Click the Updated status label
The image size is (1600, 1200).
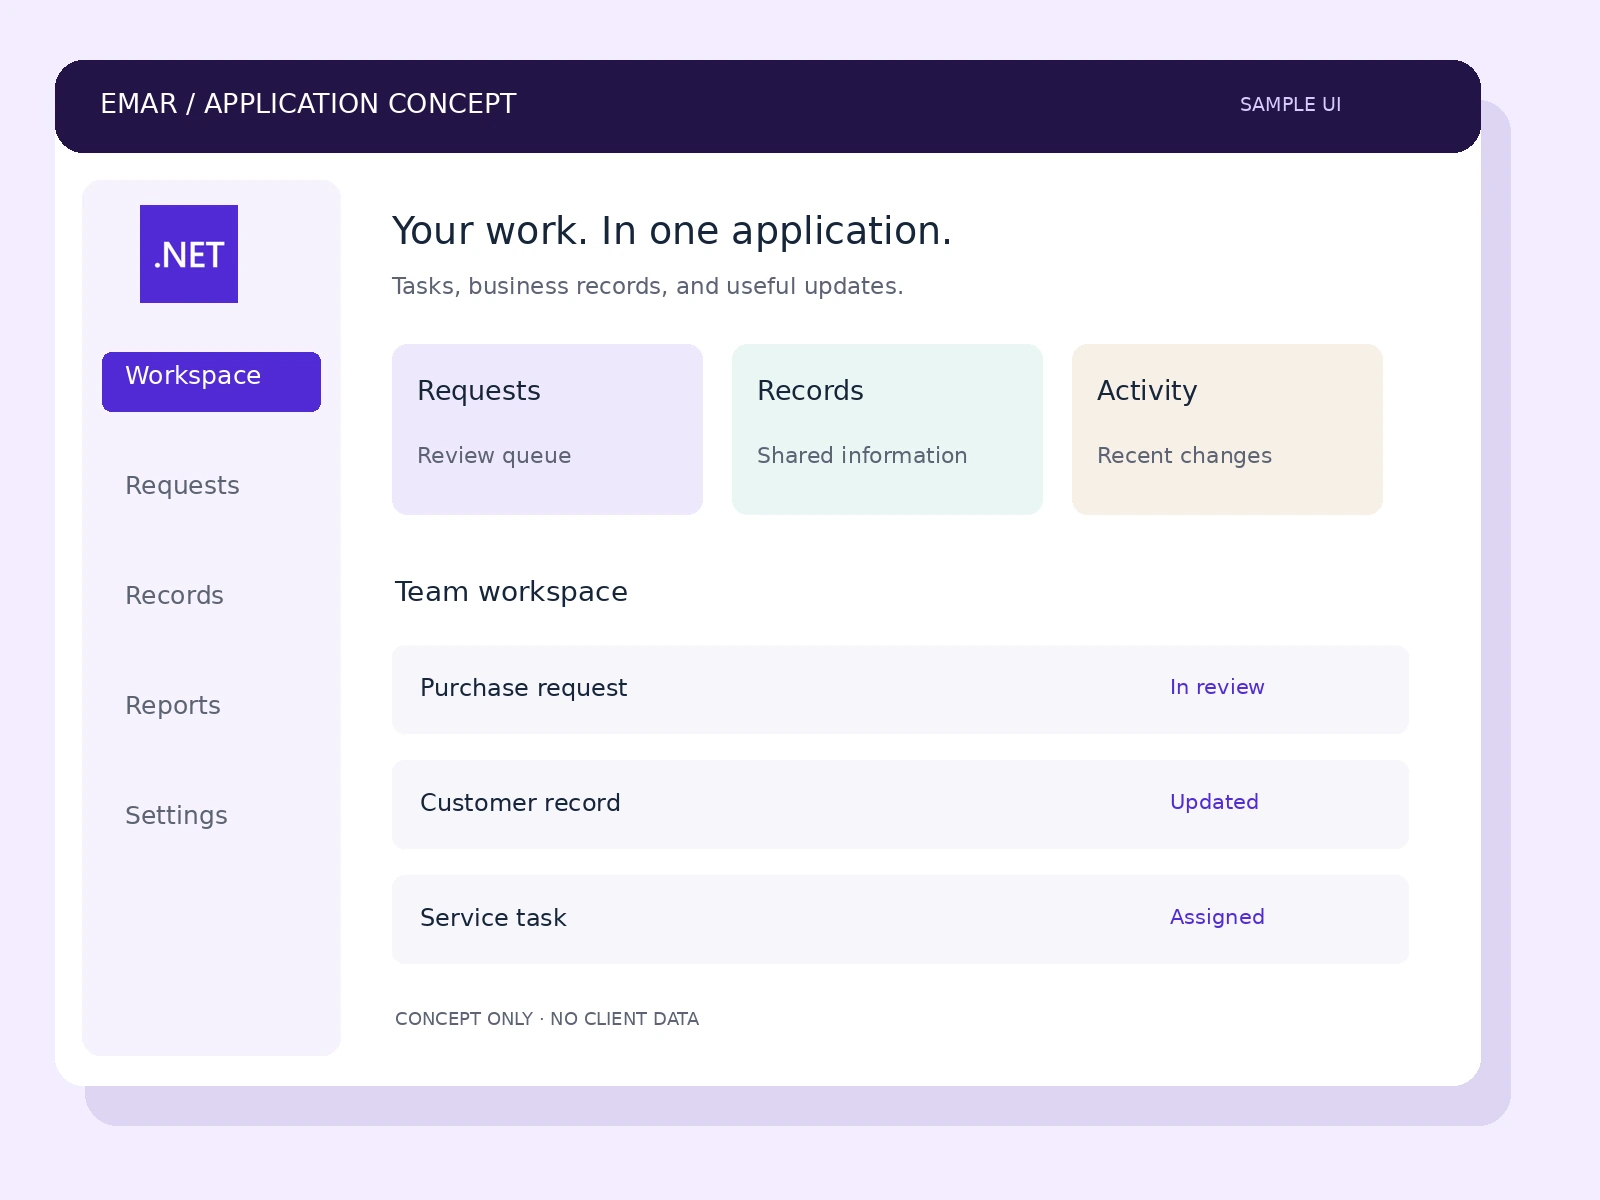click(x=1214, y=802)
